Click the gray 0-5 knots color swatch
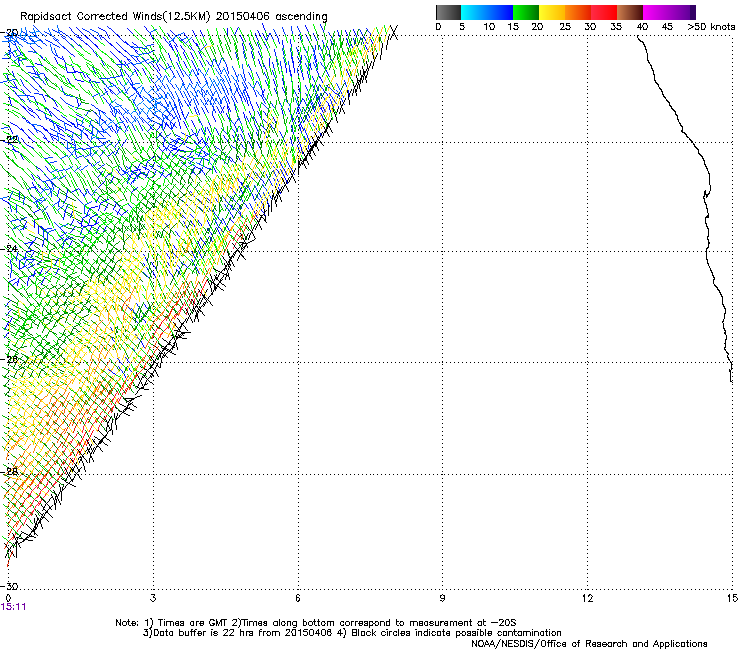 point(448,12)
